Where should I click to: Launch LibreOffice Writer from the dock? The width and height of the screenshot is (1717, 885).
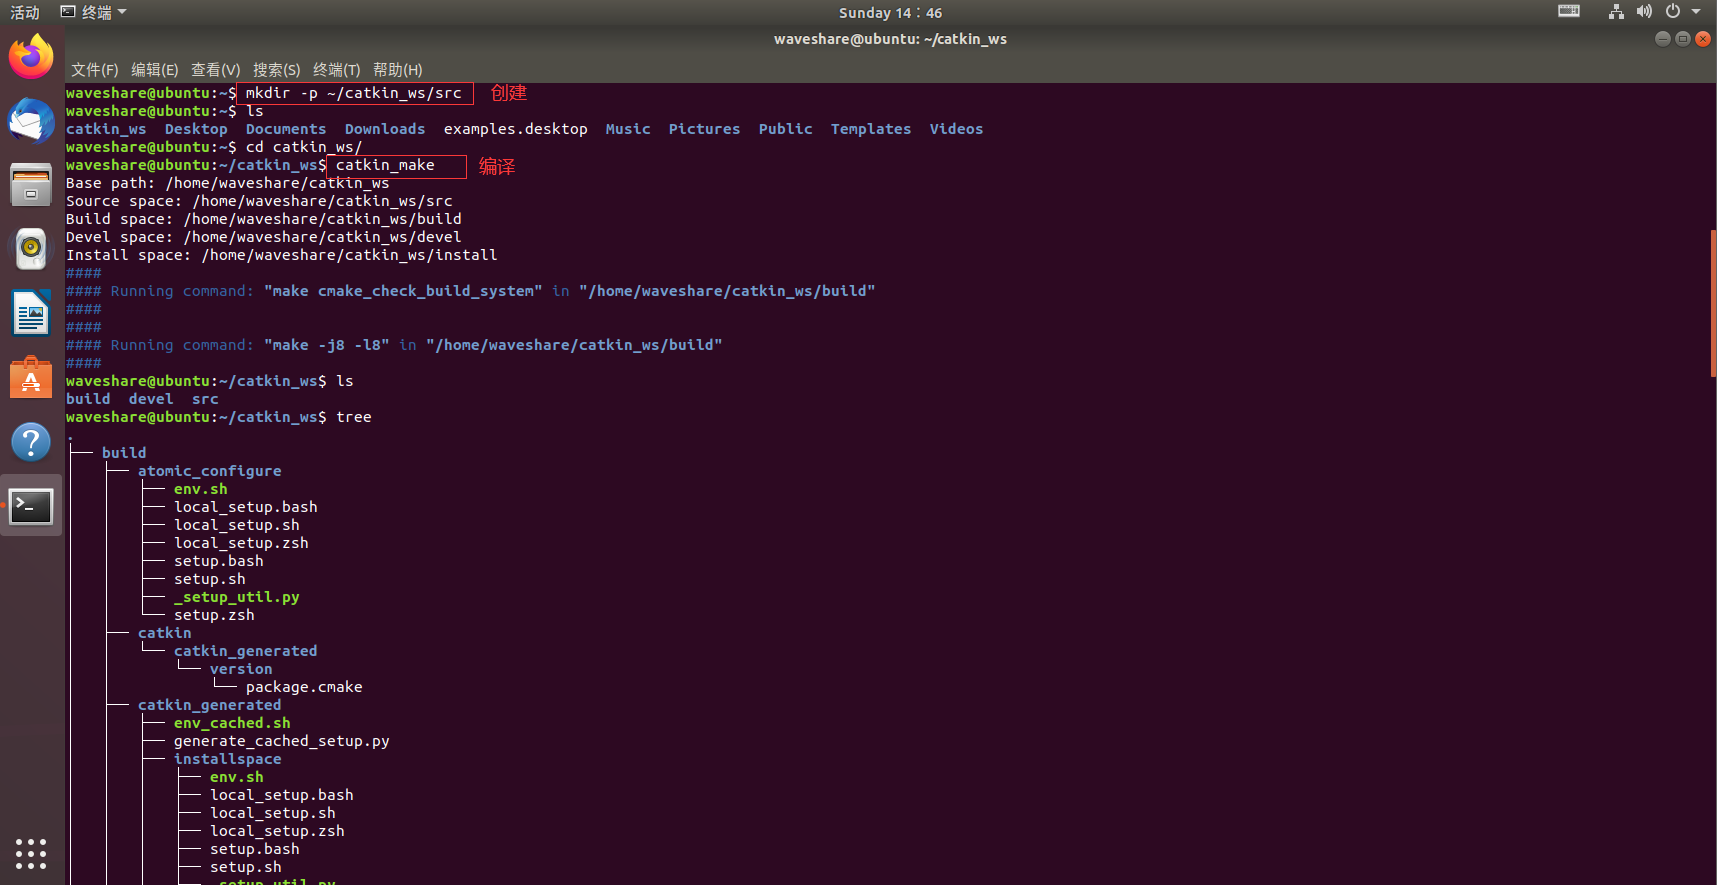(31, 313)
